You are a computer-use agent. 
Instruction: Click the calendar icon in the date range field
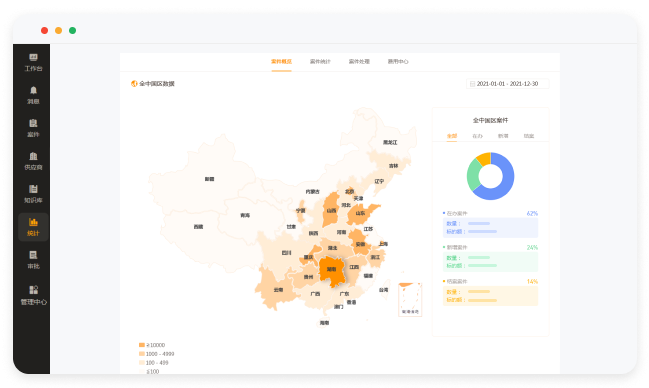pos(472,84)
